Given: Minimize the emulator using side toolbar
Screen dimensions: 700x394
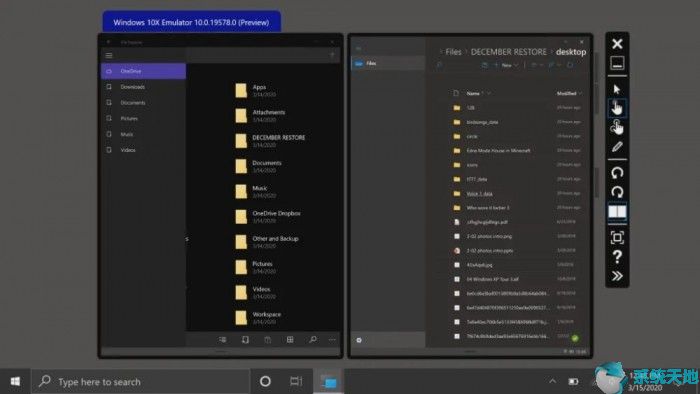Looking at the screenshot, I should (x=617, y=63).
